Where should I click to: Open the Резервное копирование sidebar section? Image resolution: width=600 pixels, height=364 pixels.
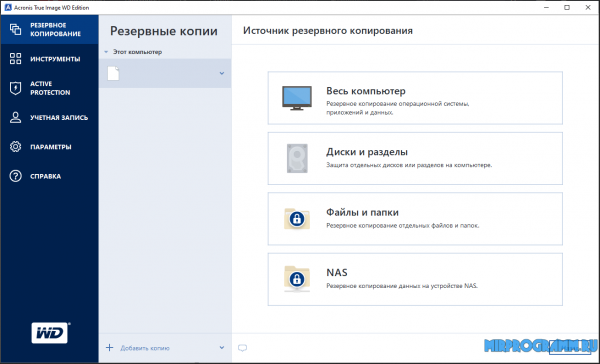coord(49,29)
